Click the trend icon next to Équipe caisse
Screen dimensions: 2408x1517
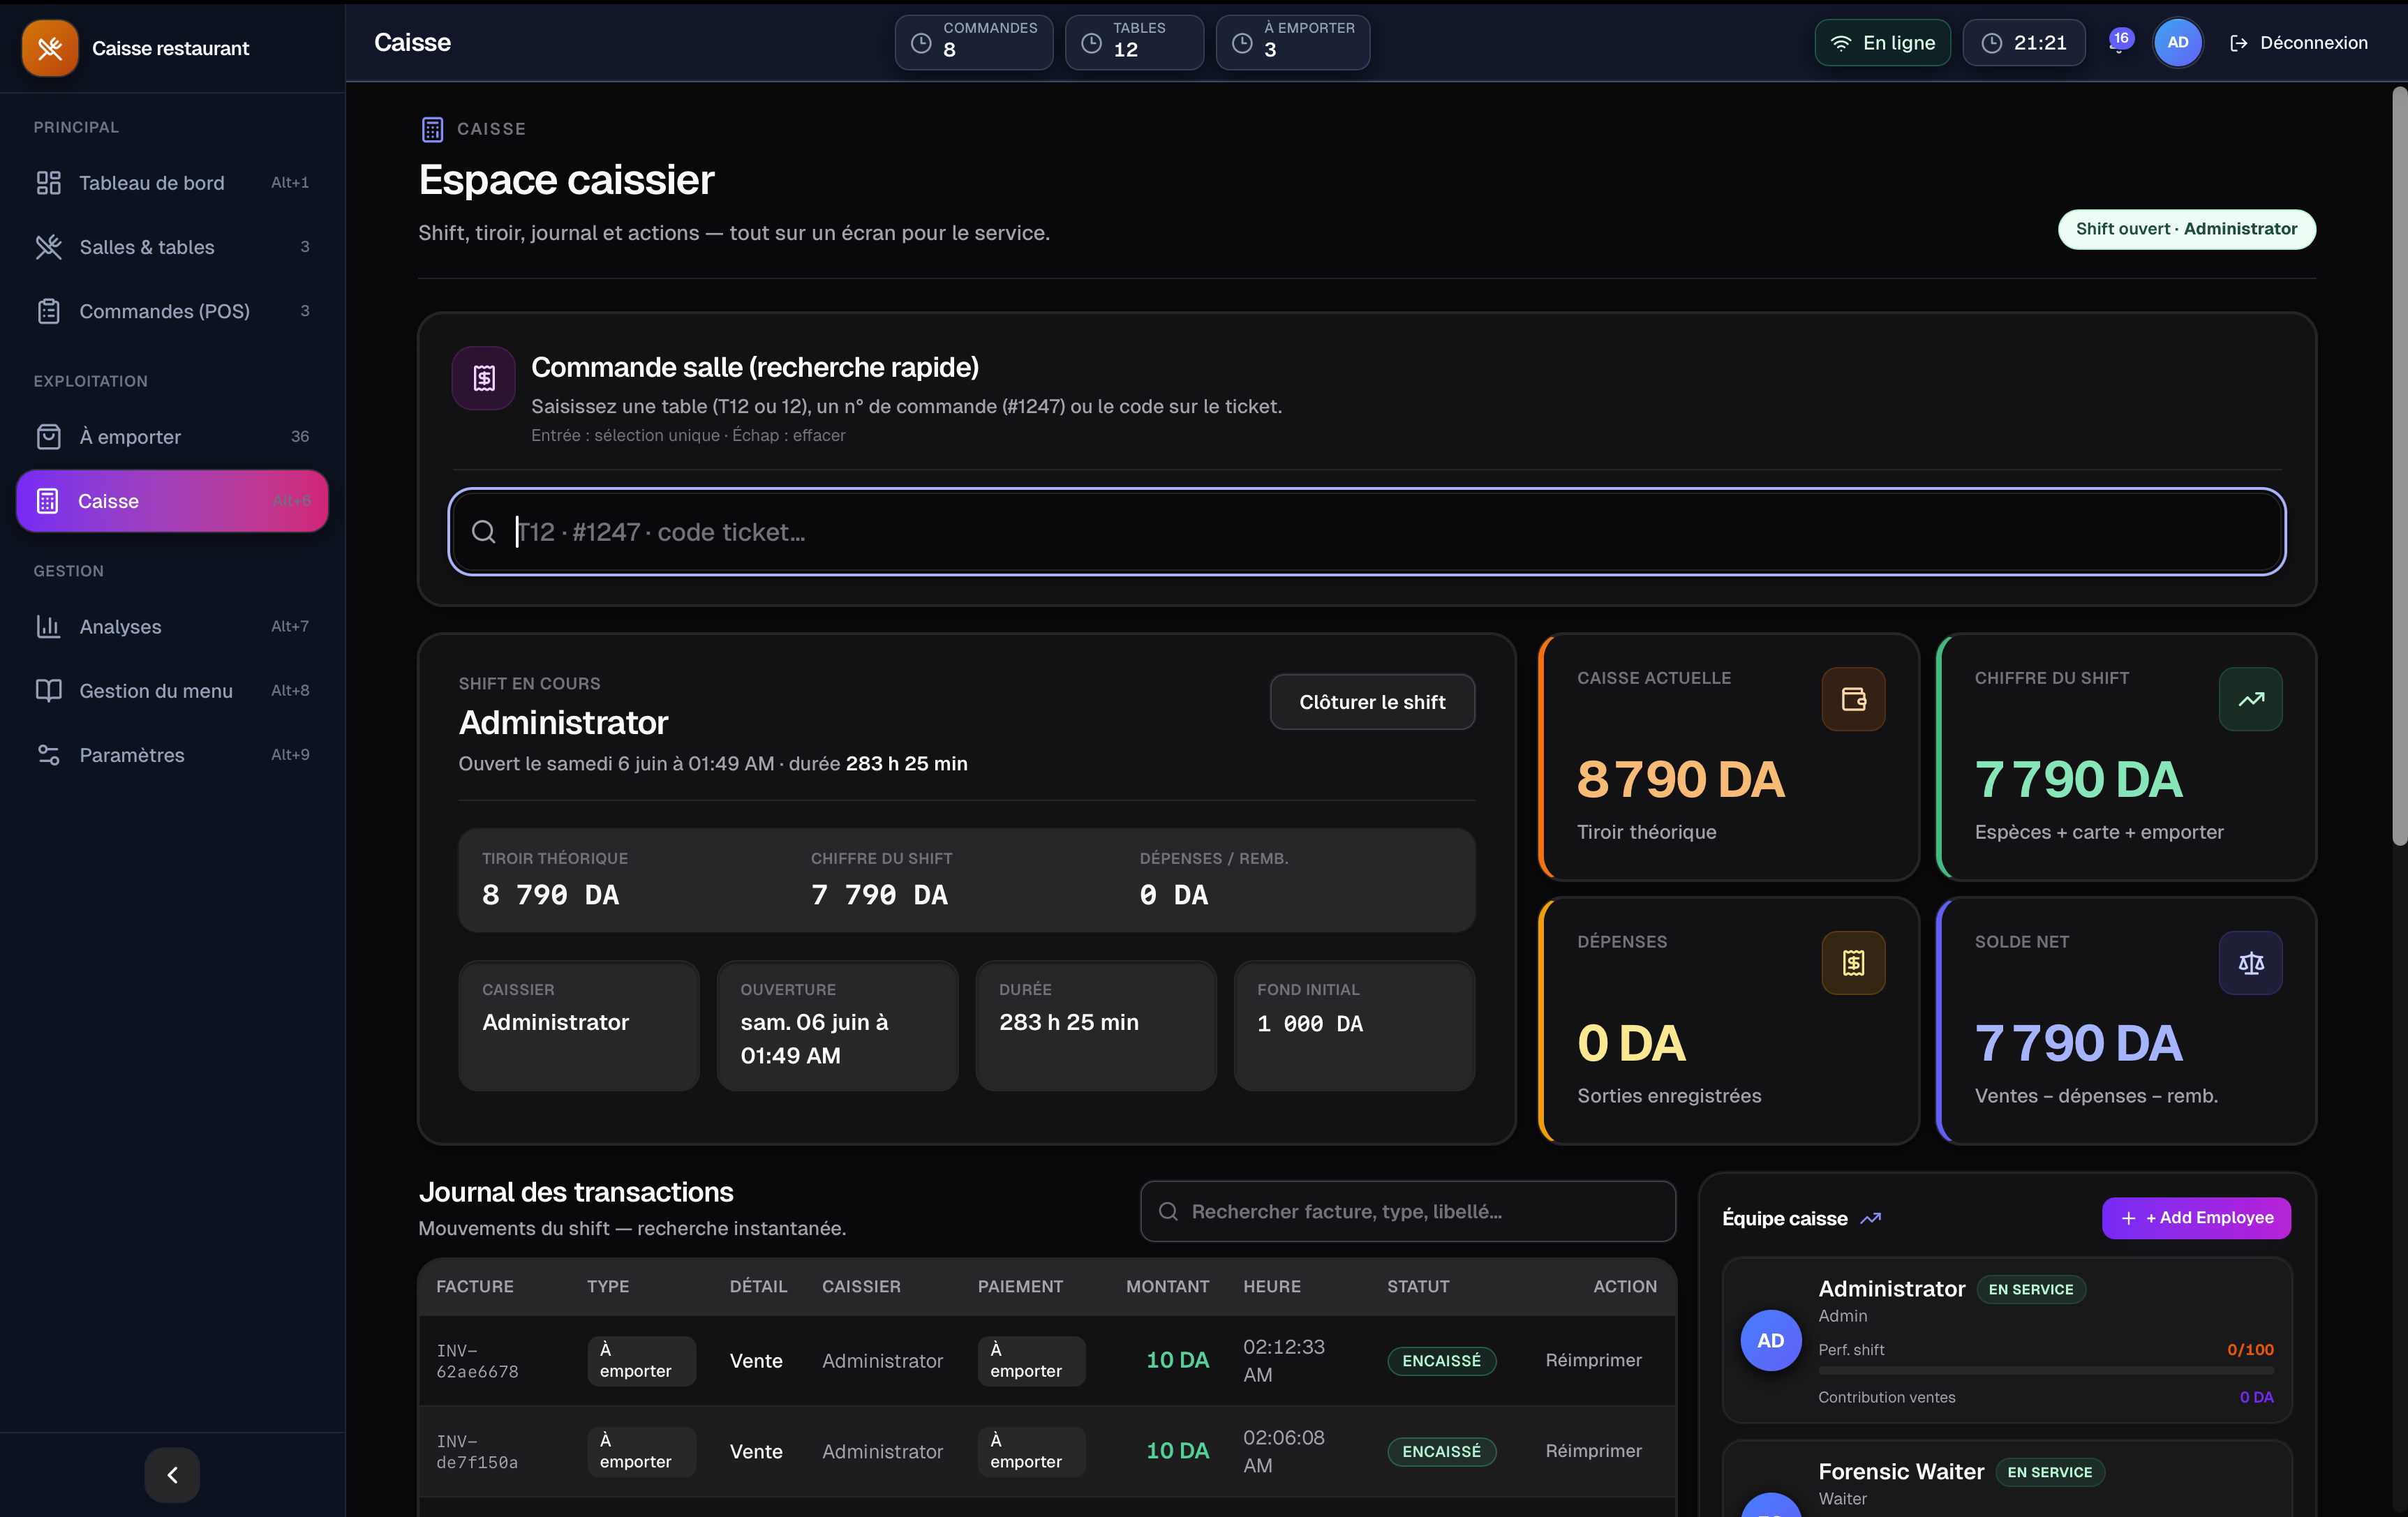click(1870, 1219)
